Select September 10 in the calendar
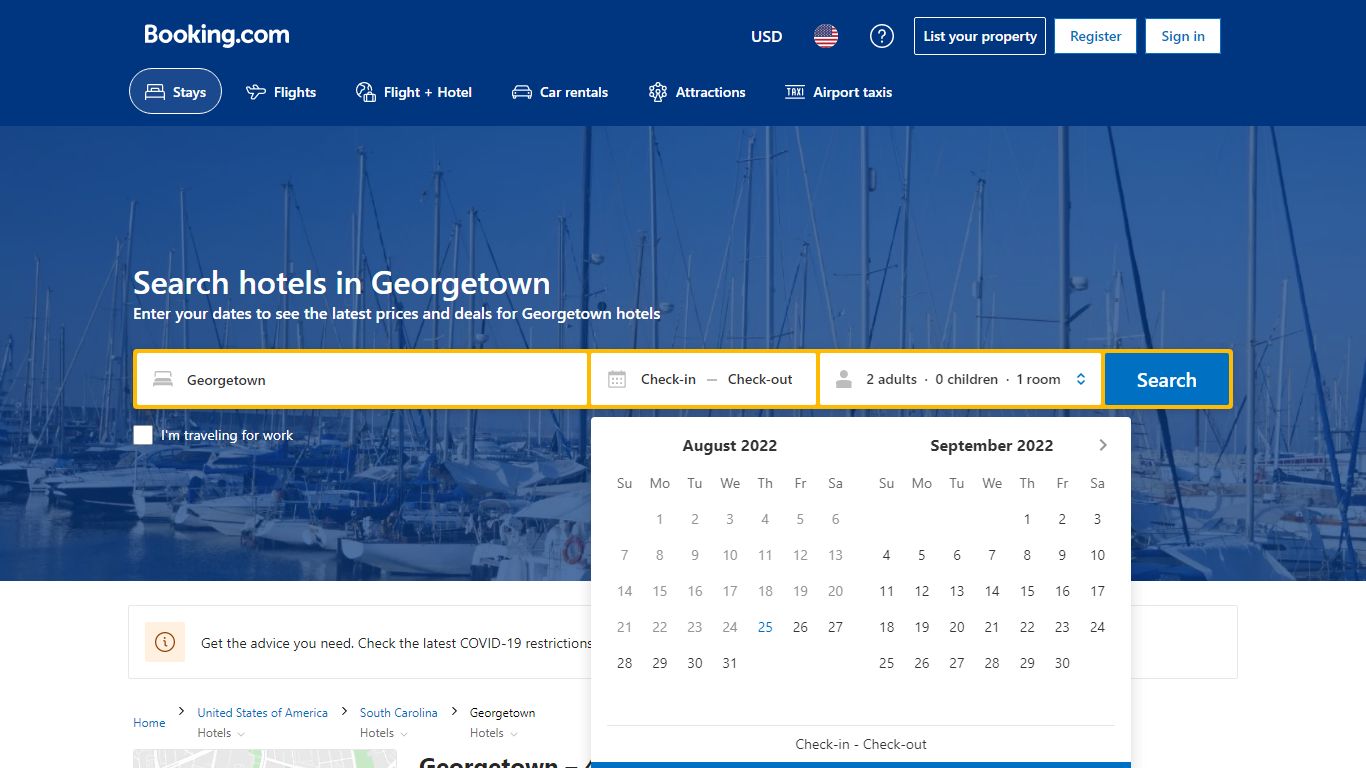Screen dimensions: 1366x768 click(1097, 555)
